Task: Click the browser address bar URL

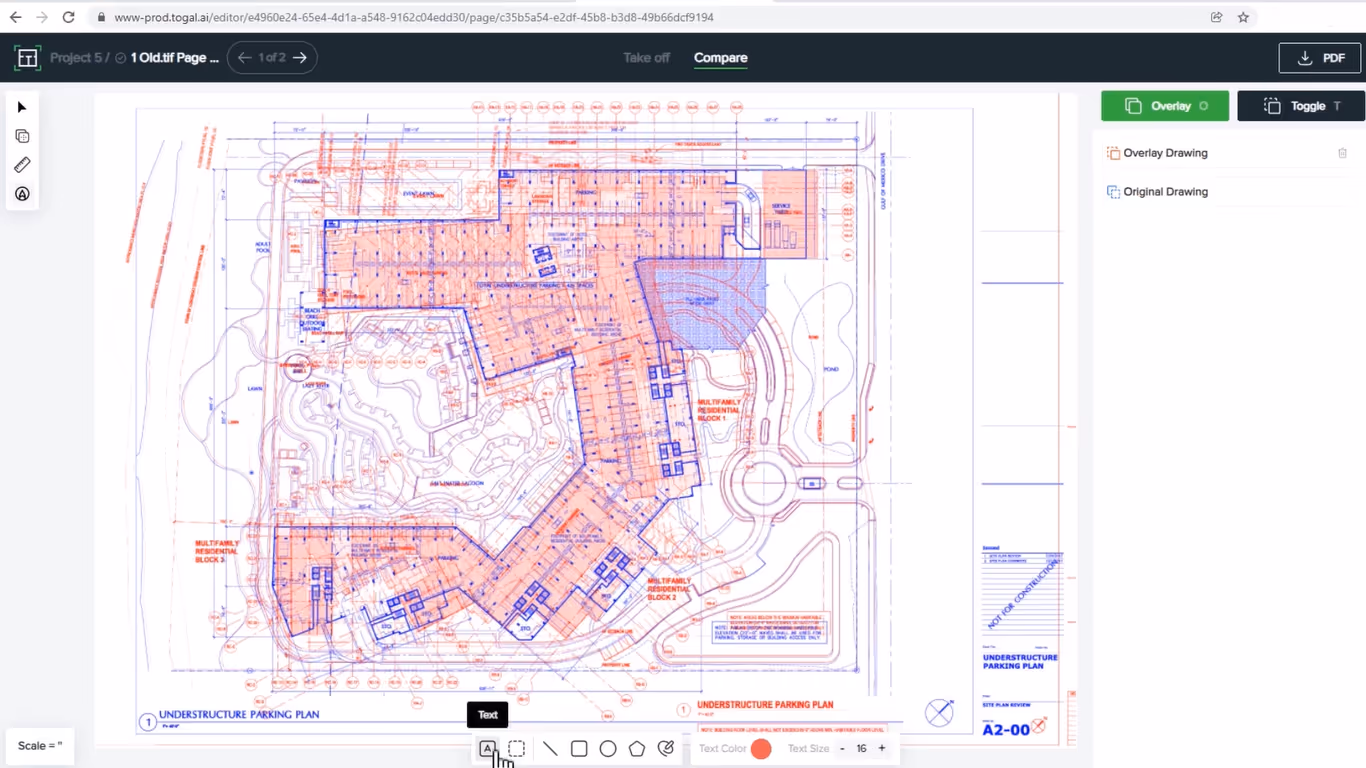Action: click(x=414, y=17)
